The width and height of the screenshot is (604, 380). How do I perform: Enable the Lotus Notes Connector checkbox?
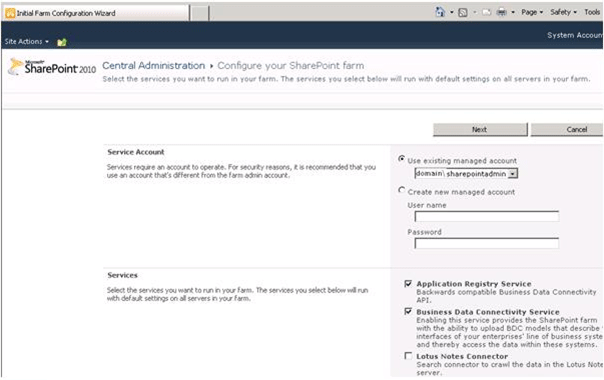pos(408,356)
